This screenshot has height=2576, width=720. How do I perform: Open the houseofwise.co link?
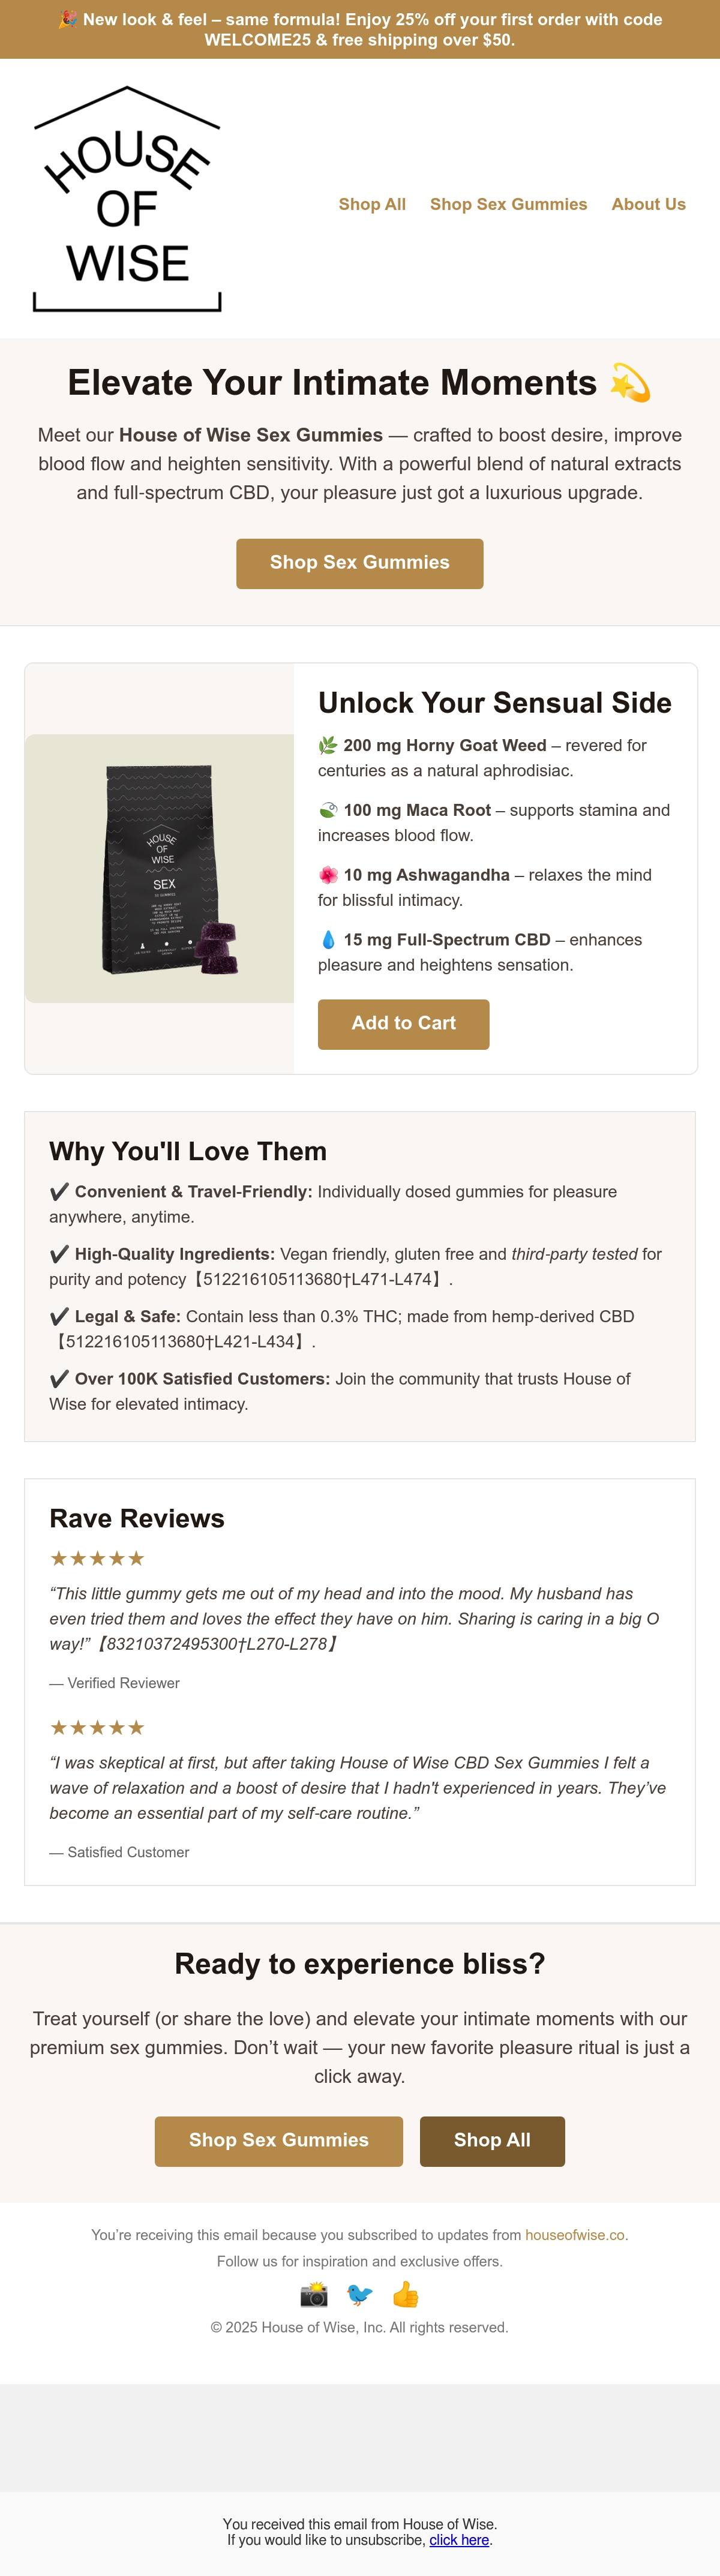click(x=575, y=2235)
